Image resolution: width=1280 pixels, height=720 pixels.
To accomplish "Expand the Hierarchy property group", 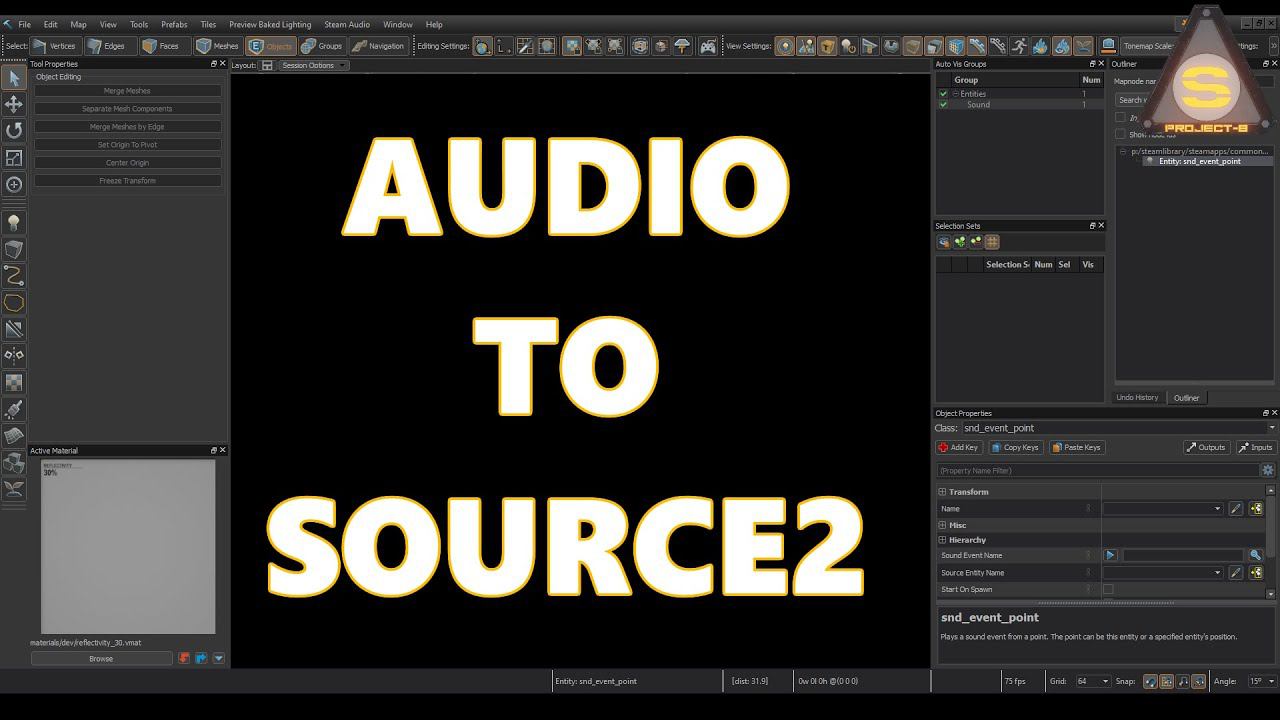I will (x=942, y=540).
